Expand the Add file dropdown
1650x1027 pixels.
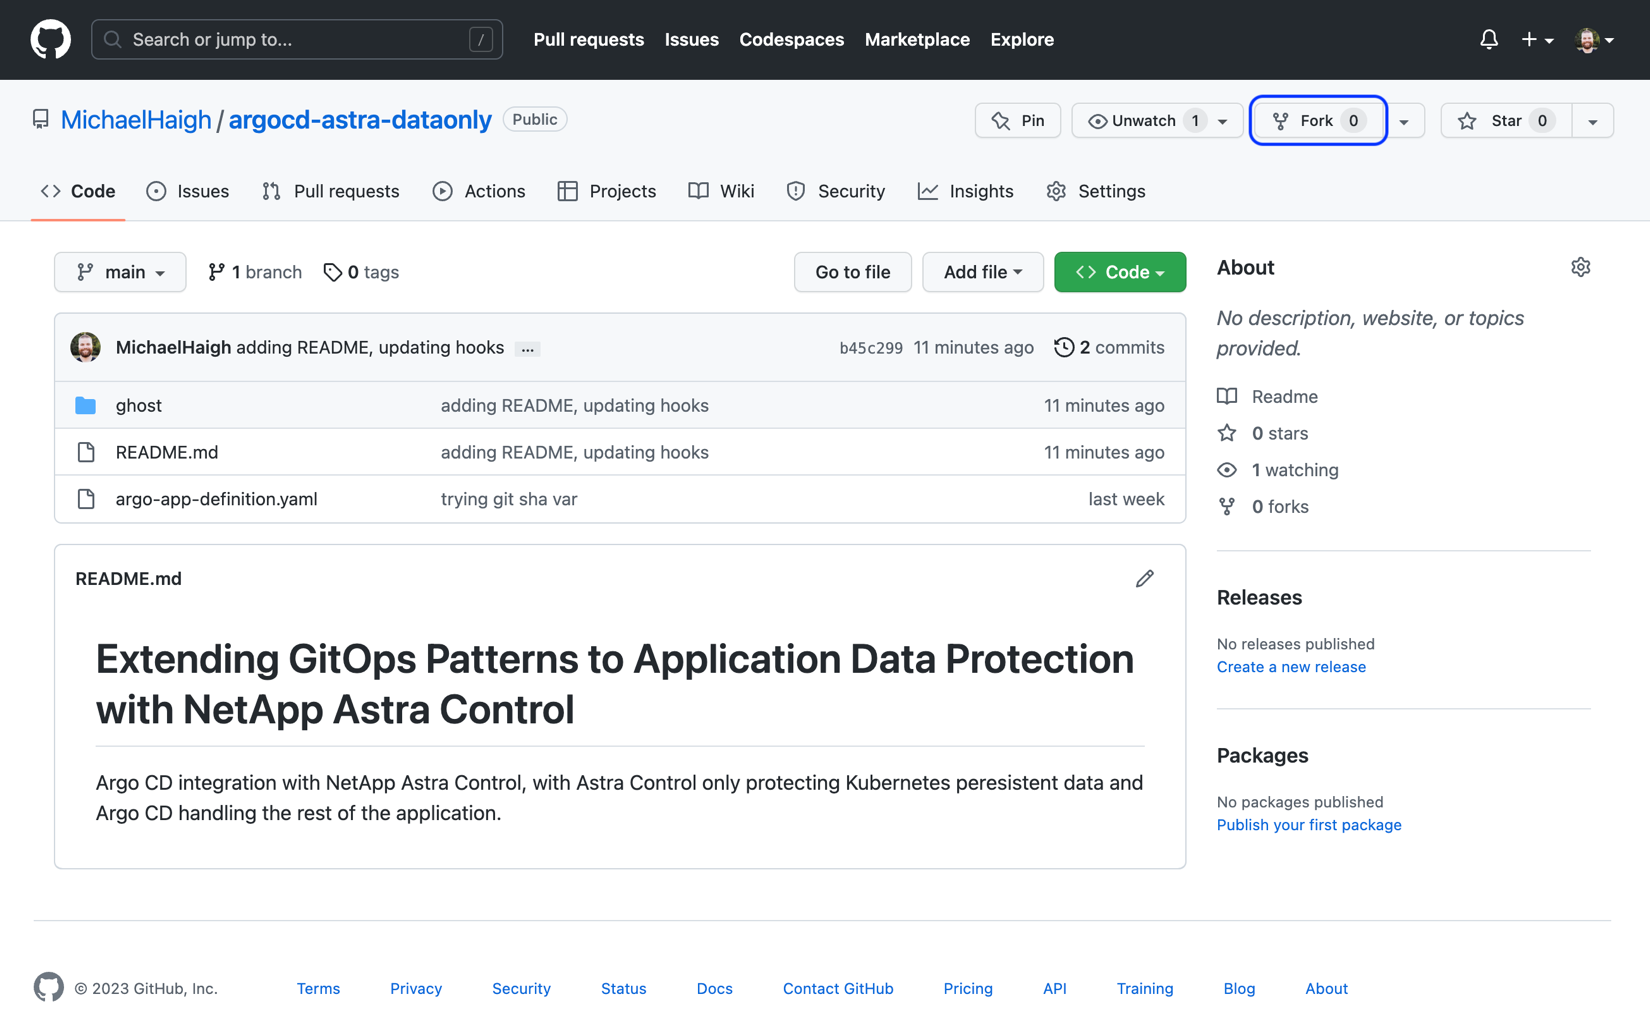pos(983,272)
